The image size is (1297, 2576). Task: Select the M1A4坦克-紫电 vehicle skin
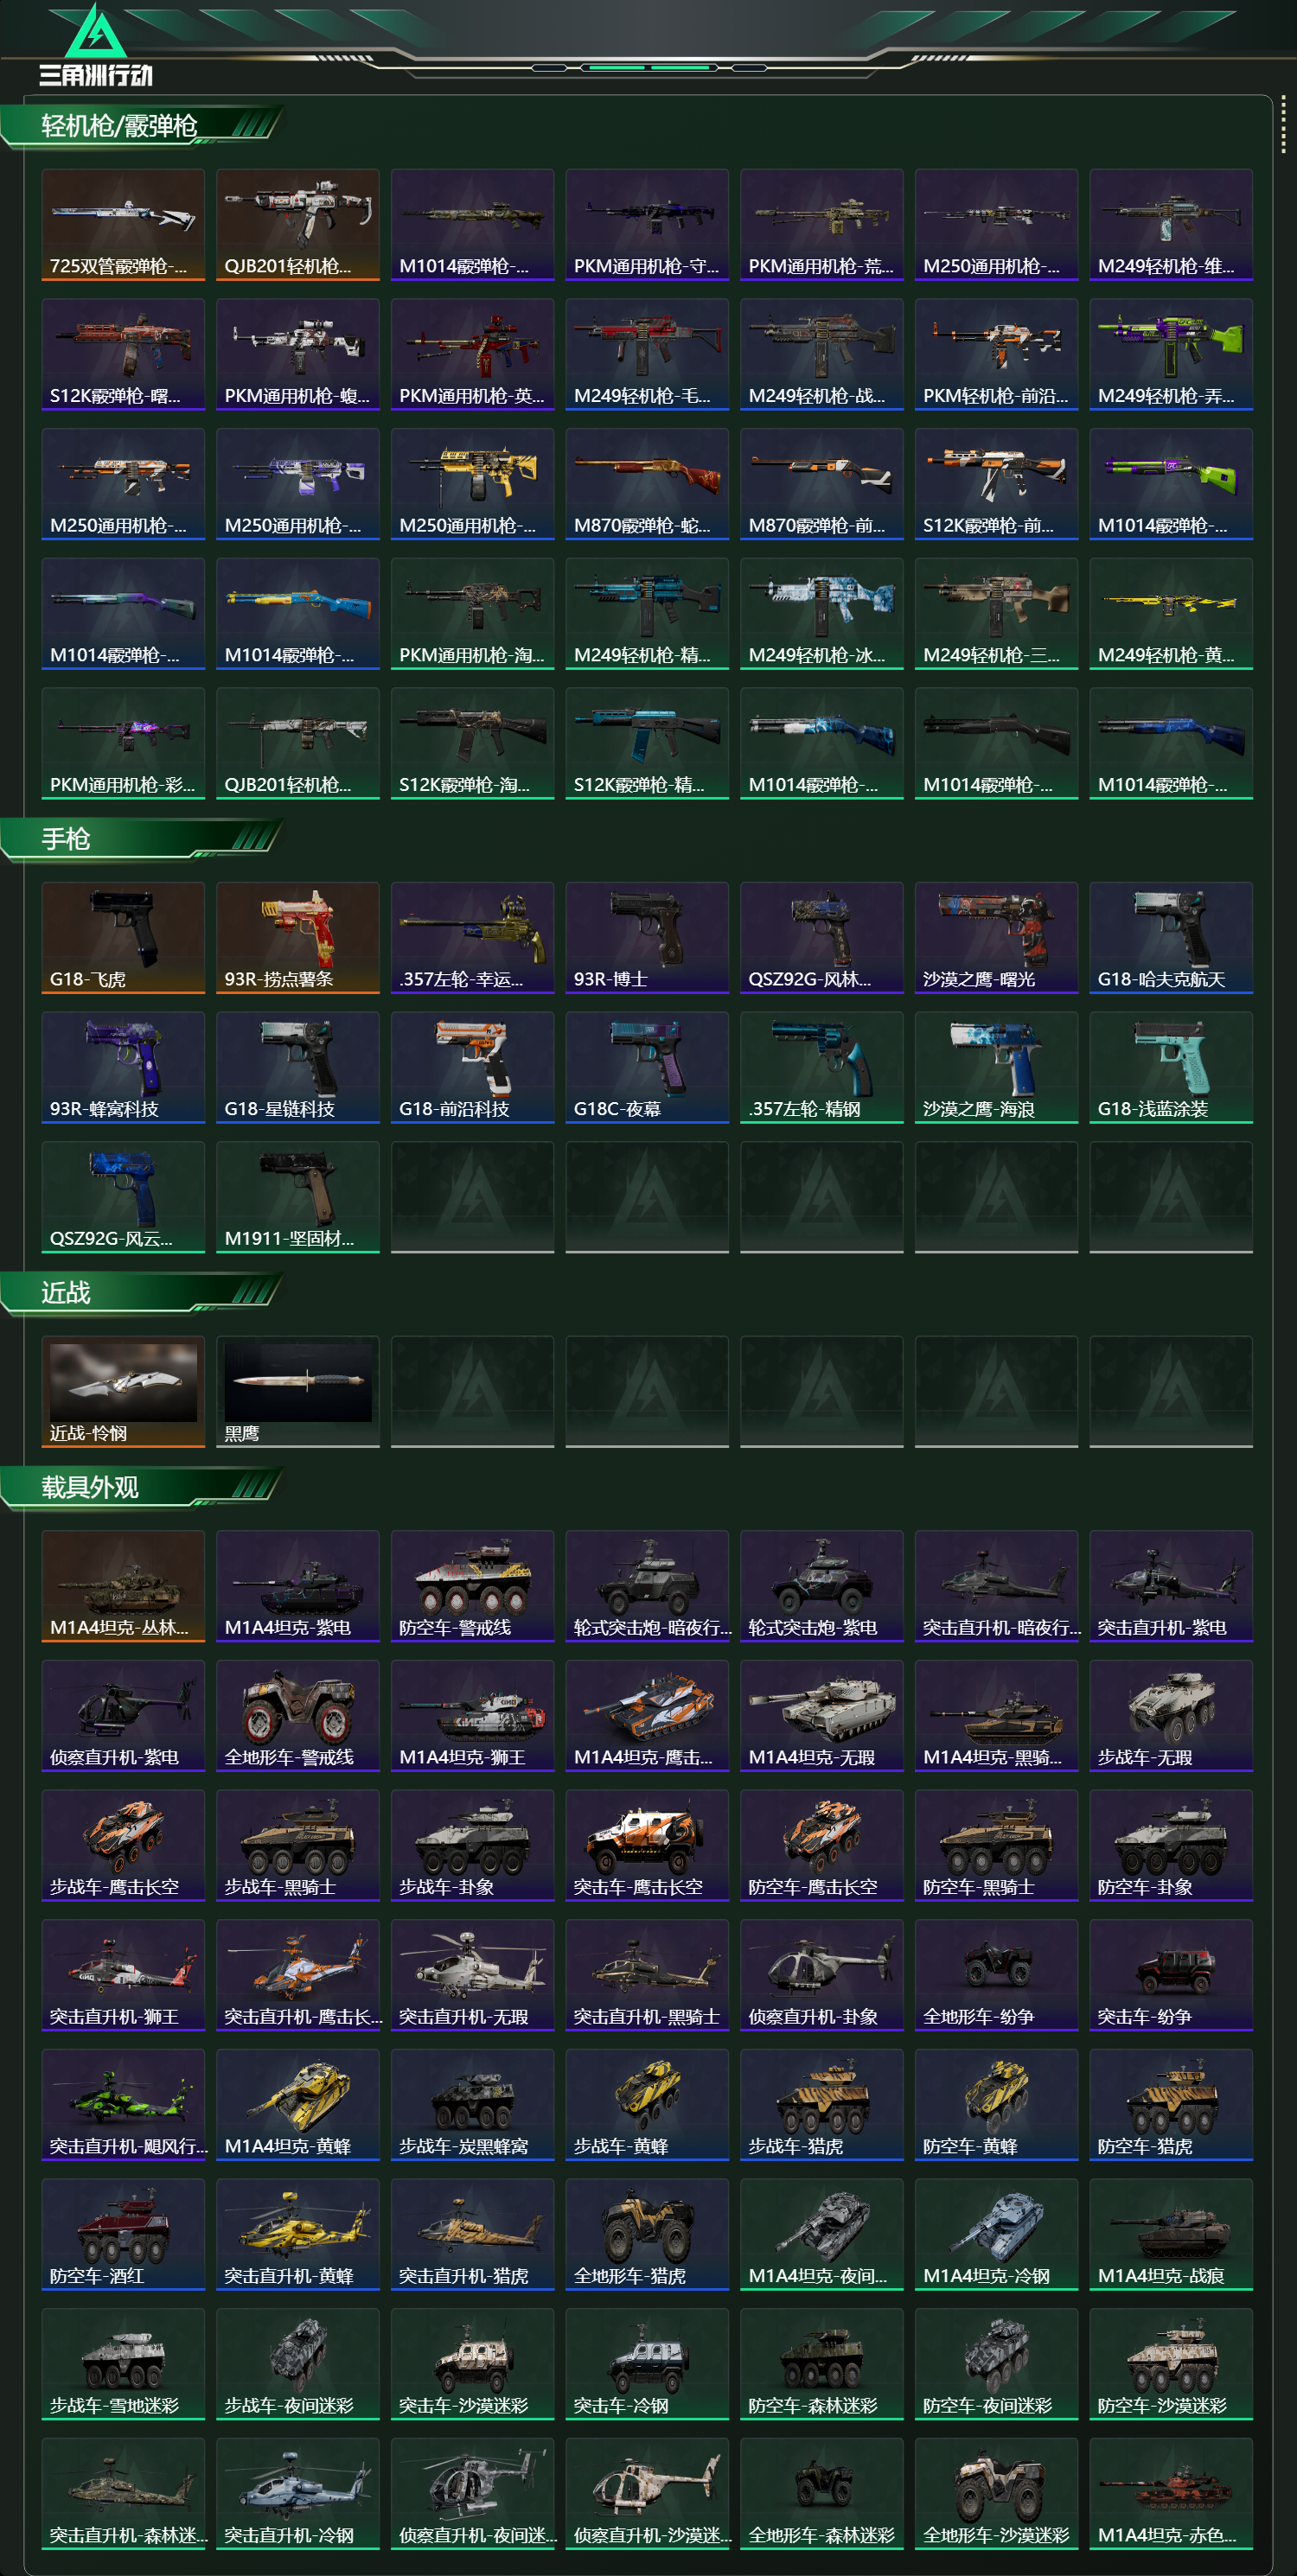298,1586
